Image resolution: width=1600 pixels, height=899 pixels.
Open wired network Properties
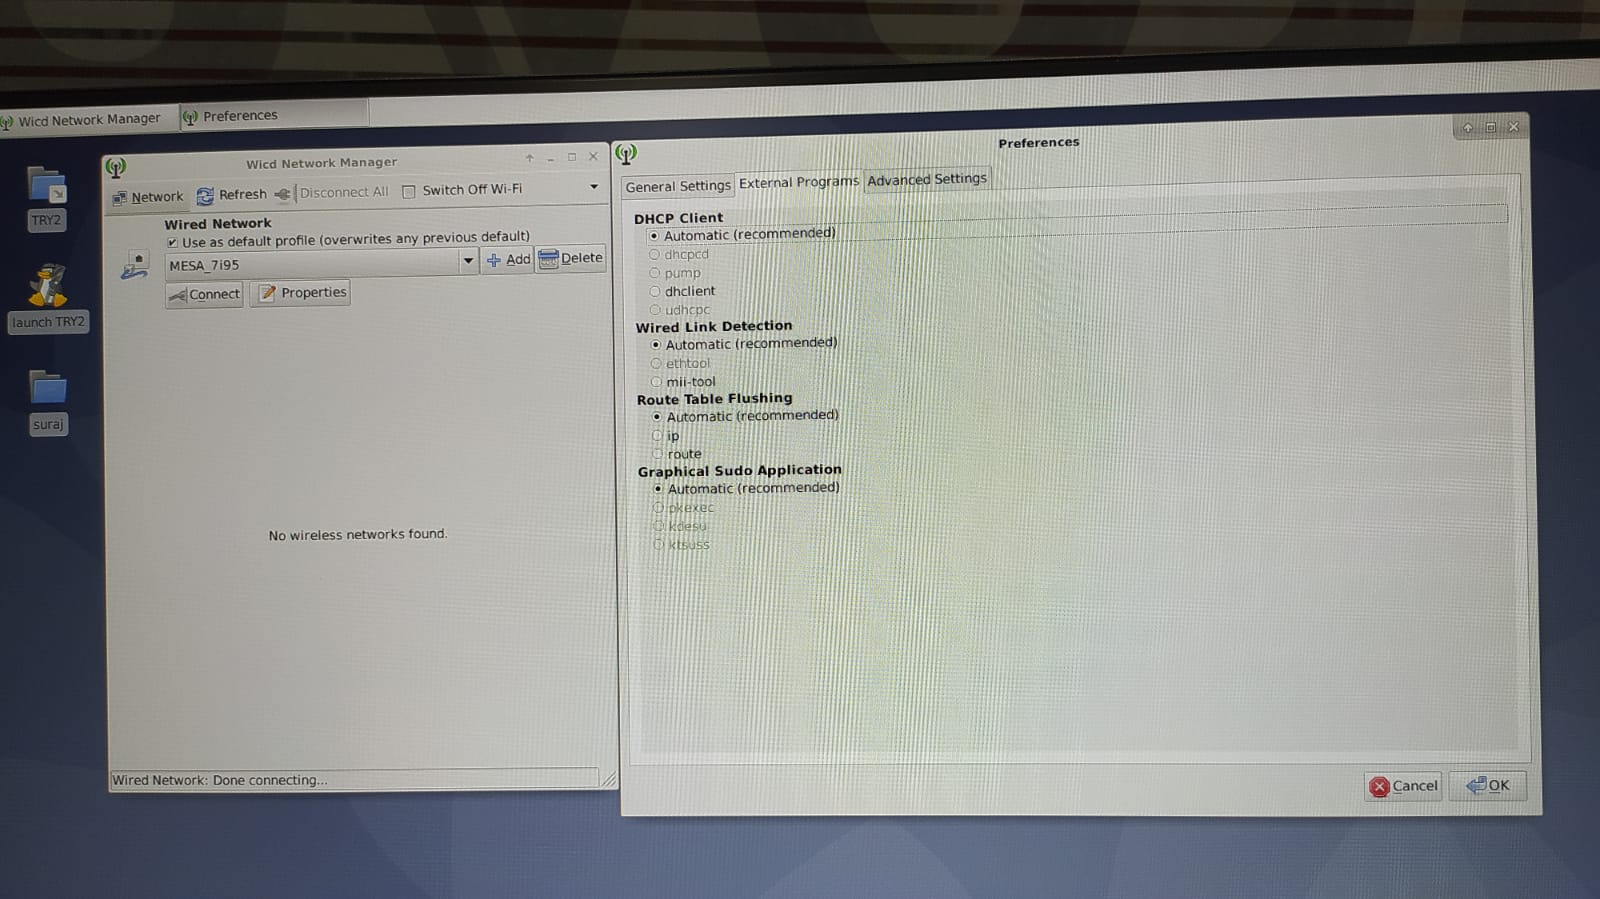point(300,293)
